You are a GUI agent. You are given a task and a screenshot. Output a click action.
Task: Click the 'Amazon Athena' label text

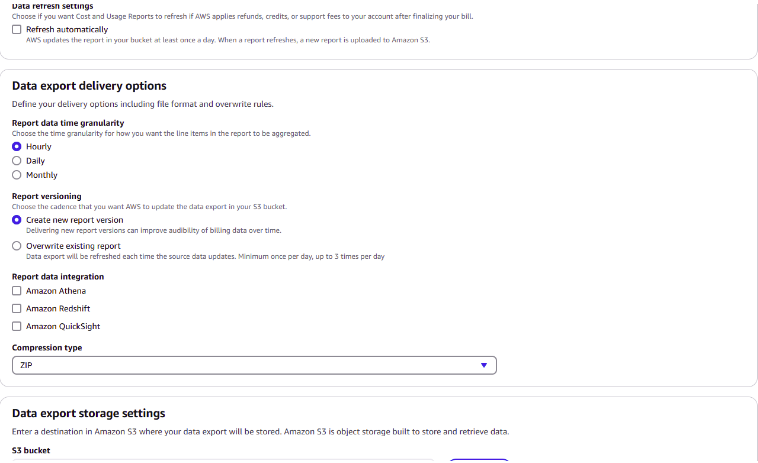(x=56, y=290)
